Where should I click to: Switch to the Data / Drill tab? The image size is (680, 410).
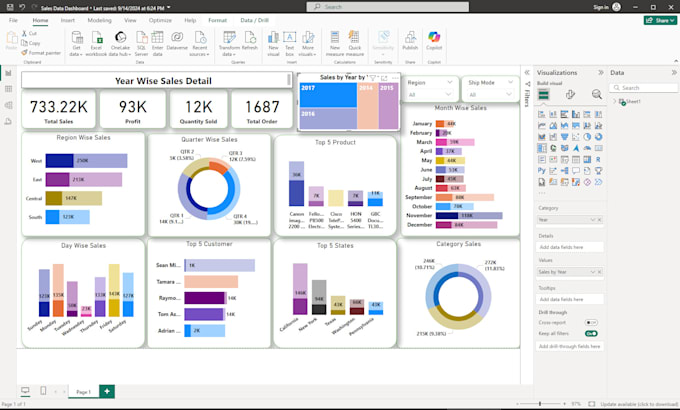pyautogui.click(x=255, y=20)
